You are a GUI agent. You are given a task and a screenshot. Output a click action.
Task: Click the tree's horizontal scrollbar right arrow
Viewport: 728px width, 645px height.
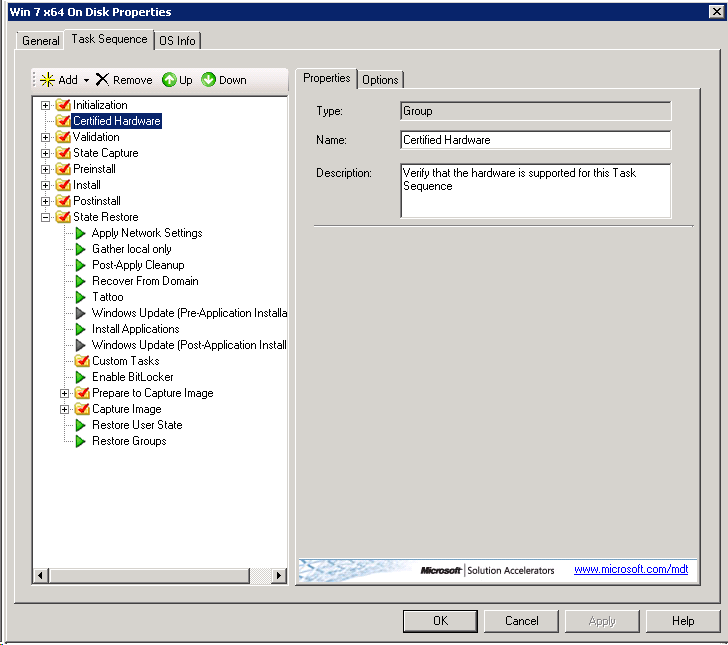(279, 576)
